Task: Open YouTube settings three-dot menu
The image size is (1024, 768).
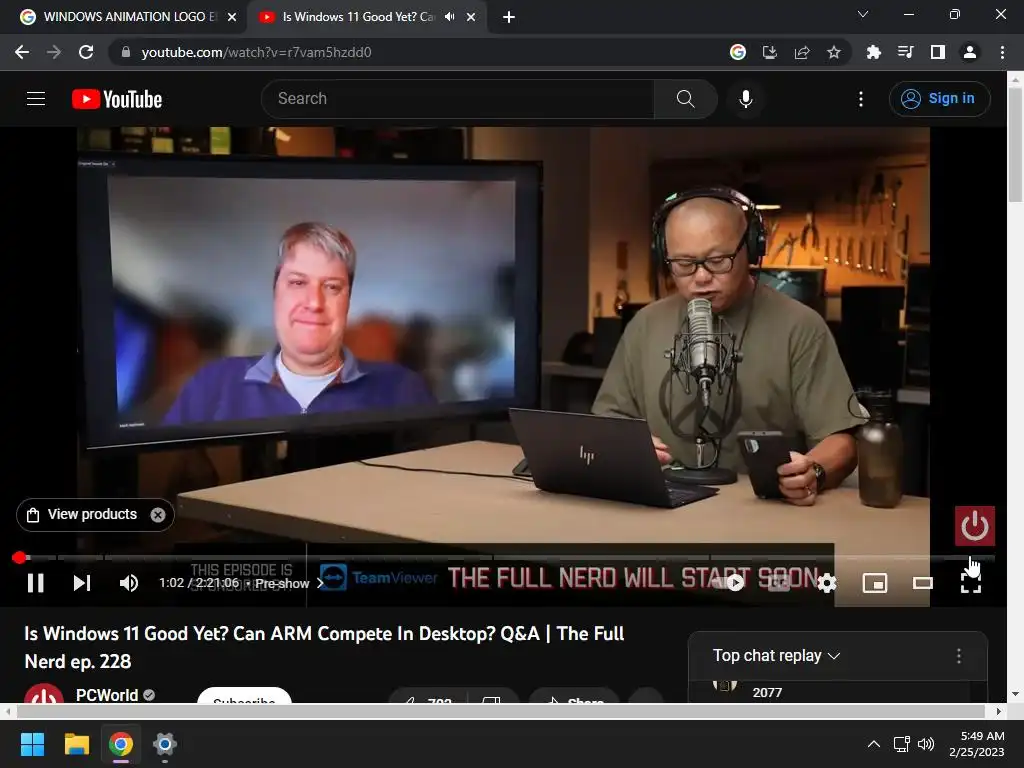Action: coord(861,99)
